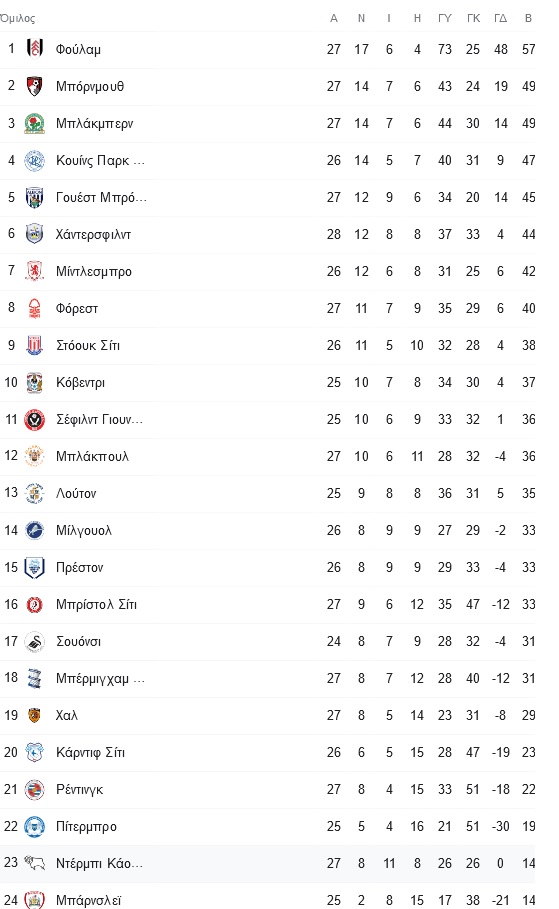Open the Μίντλεσμπρο team link
The width and height of the screenshot is (559, 909).
[x=94, y=271]
